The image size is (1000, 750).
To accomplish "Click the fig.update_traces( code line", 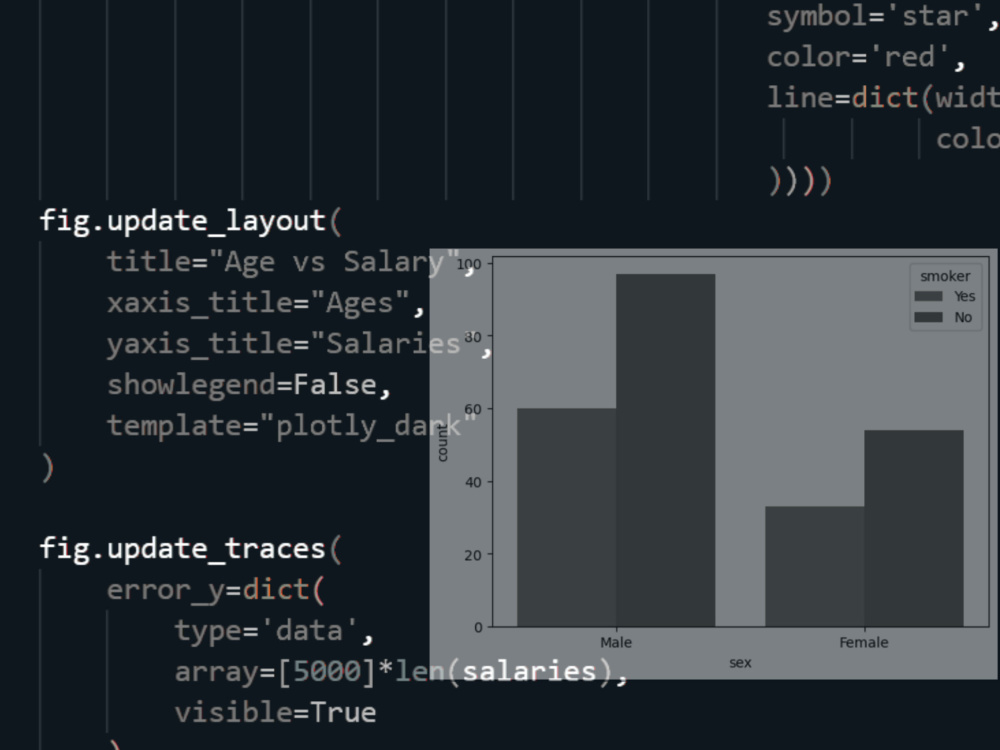I will [191, 549].
